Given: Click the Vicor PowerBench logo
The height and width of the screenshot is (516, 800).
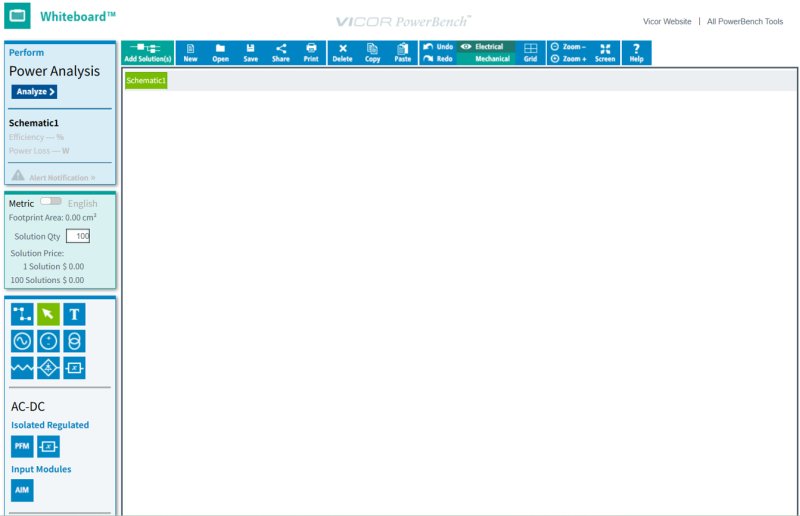Looking at the screenshot, I should (x=403, y=21).
